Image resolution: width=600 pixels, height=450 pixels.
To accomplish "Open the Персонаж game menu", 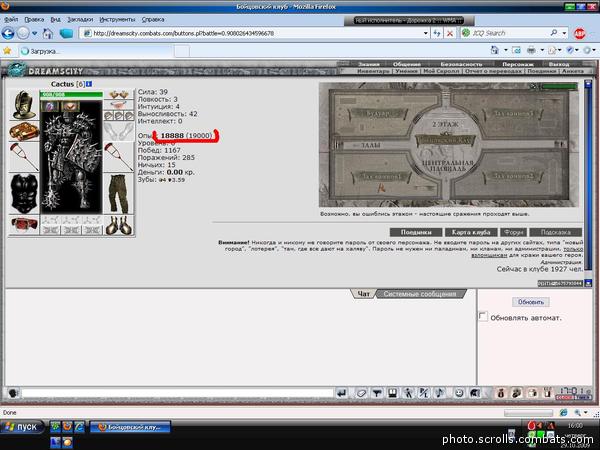I will [518, 64].
